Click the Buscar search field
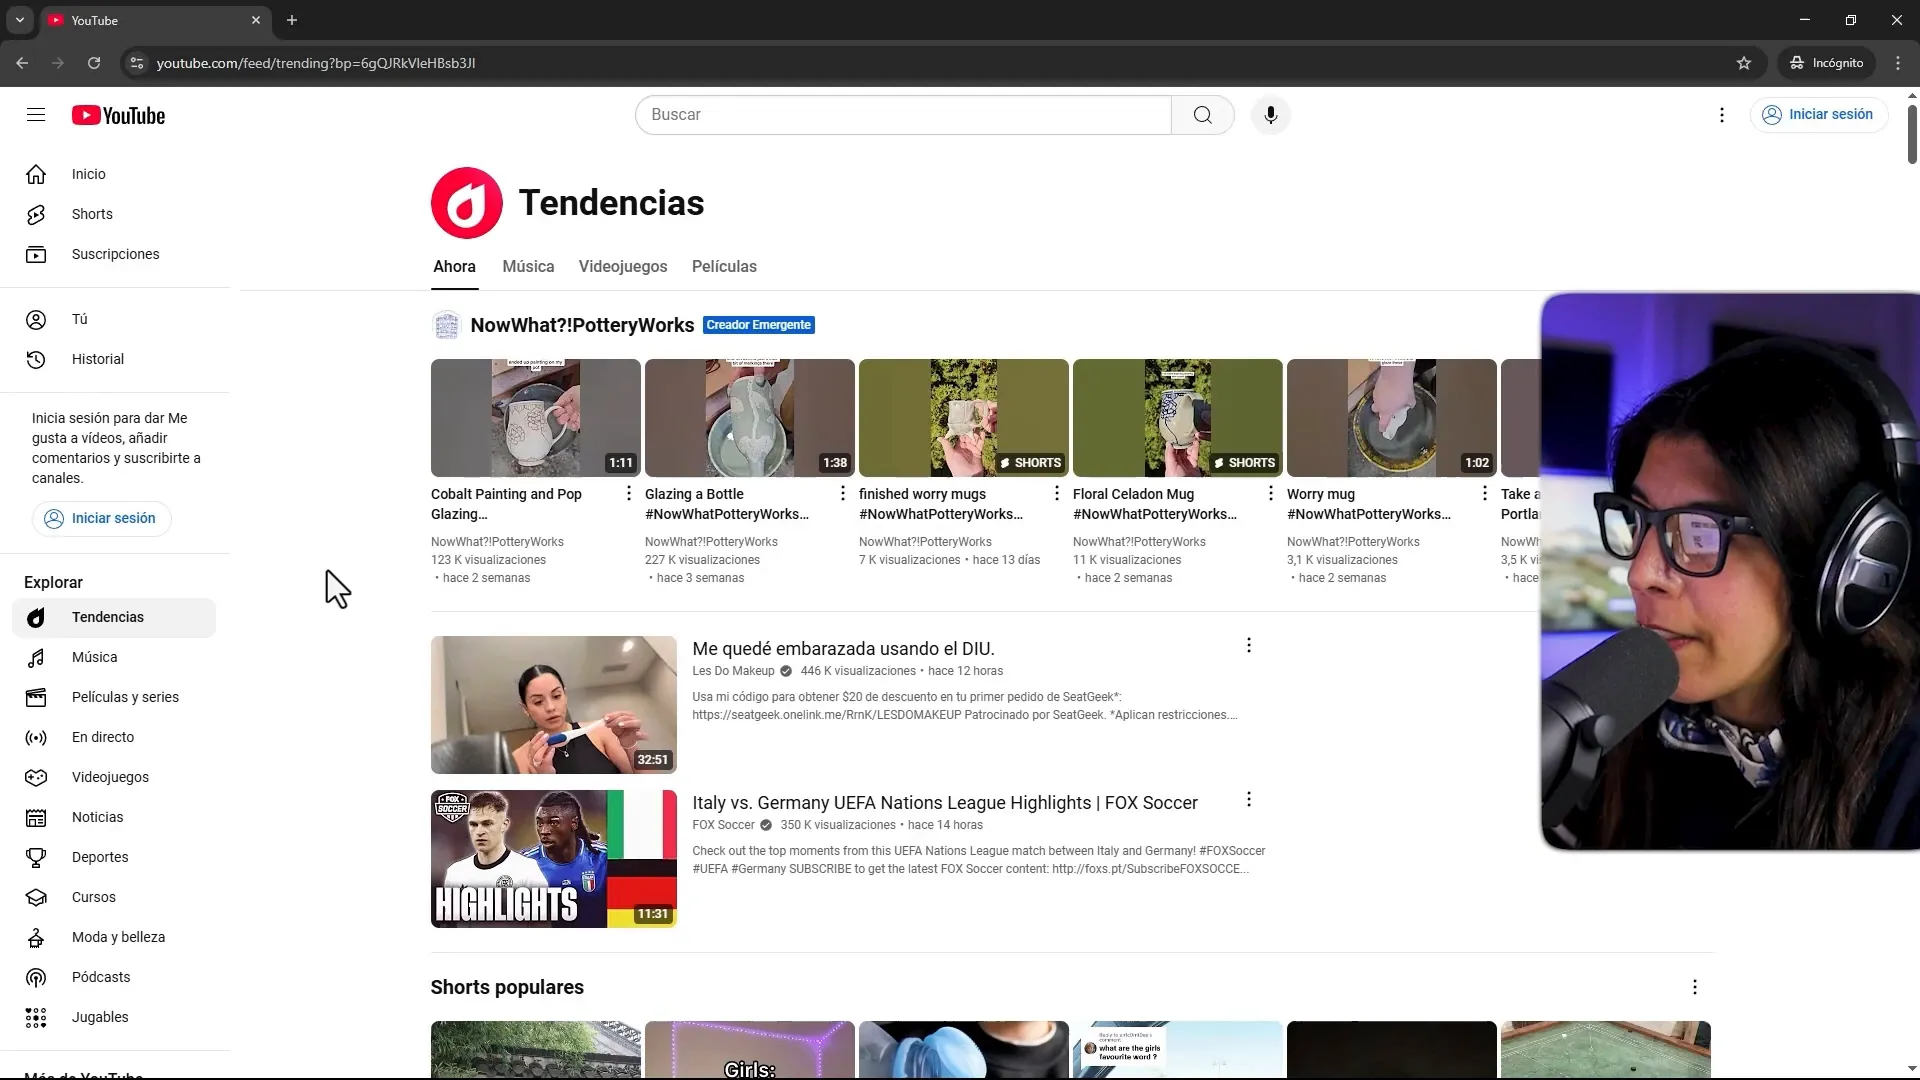Viewport: 1920px width, 1080px height. pyautogui.click(x=903, y=115)
